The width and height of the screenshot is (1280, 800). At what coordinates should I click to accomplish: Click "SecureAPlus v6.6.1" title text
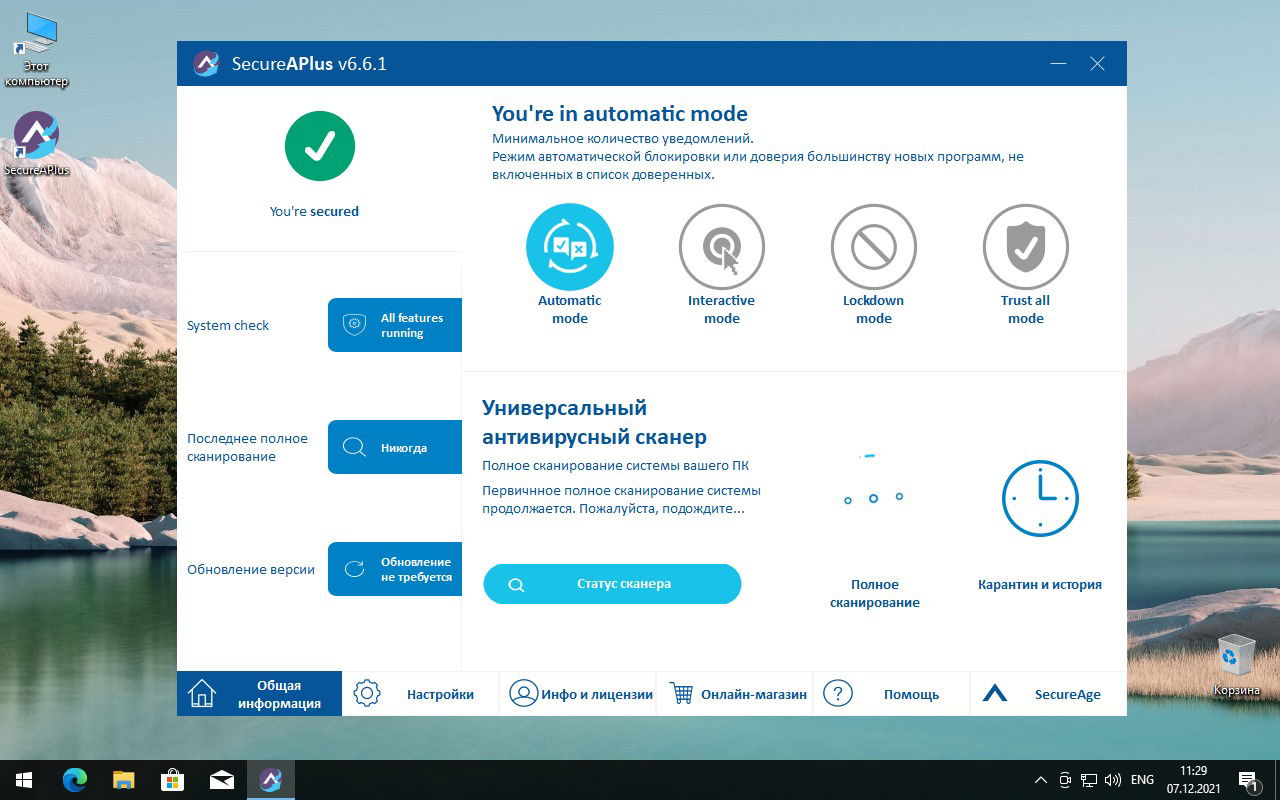click(x=309, y=64)
